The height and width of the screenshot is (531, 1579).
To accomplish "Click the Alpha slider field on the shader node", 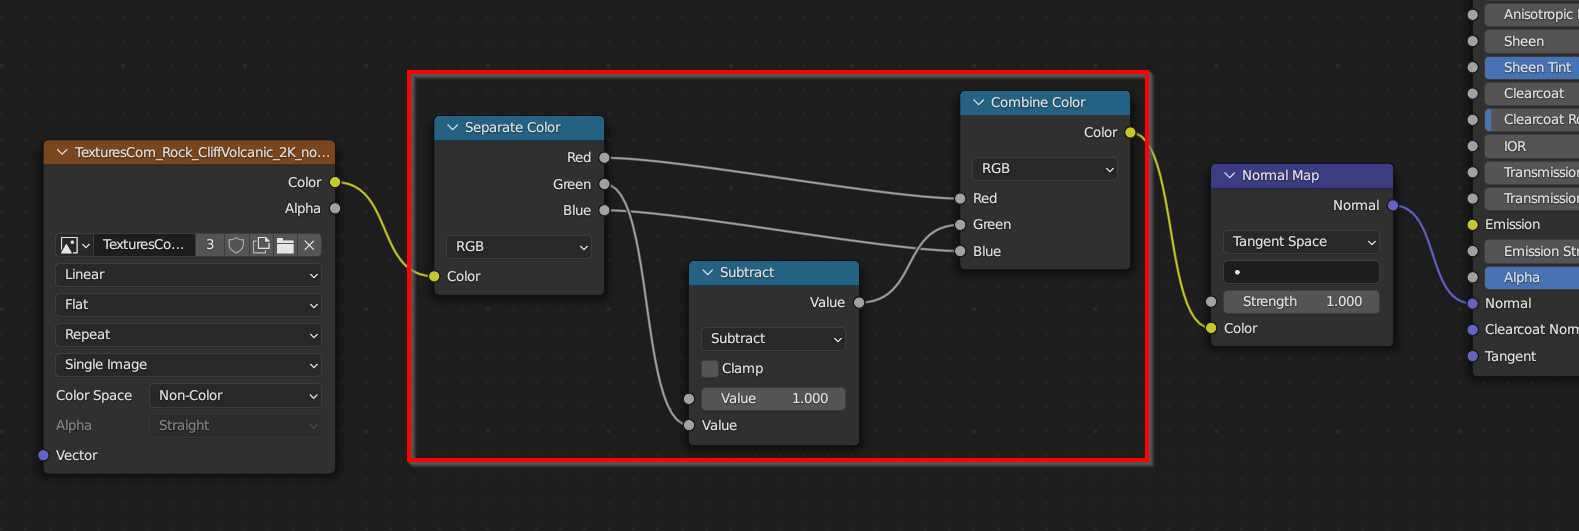I will click(x=1532, y=277).
